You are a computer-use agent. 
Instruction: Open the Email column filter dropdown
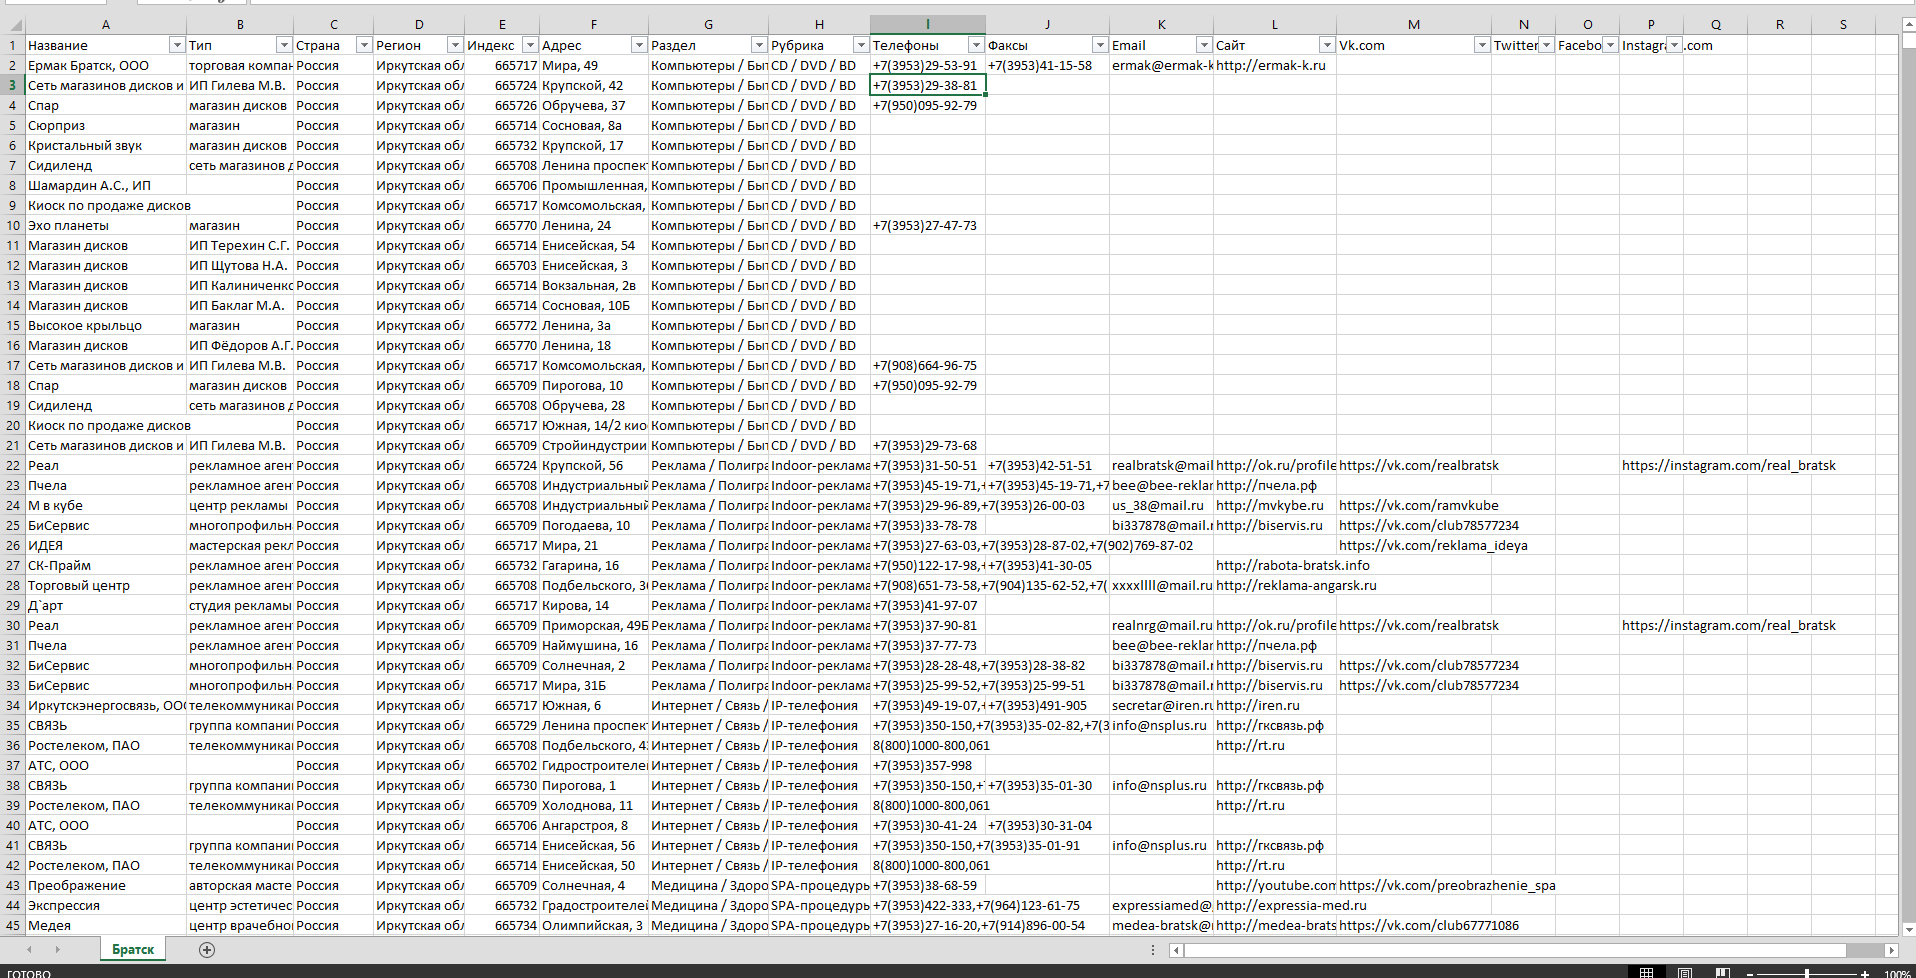click(x=1204, y=45)
